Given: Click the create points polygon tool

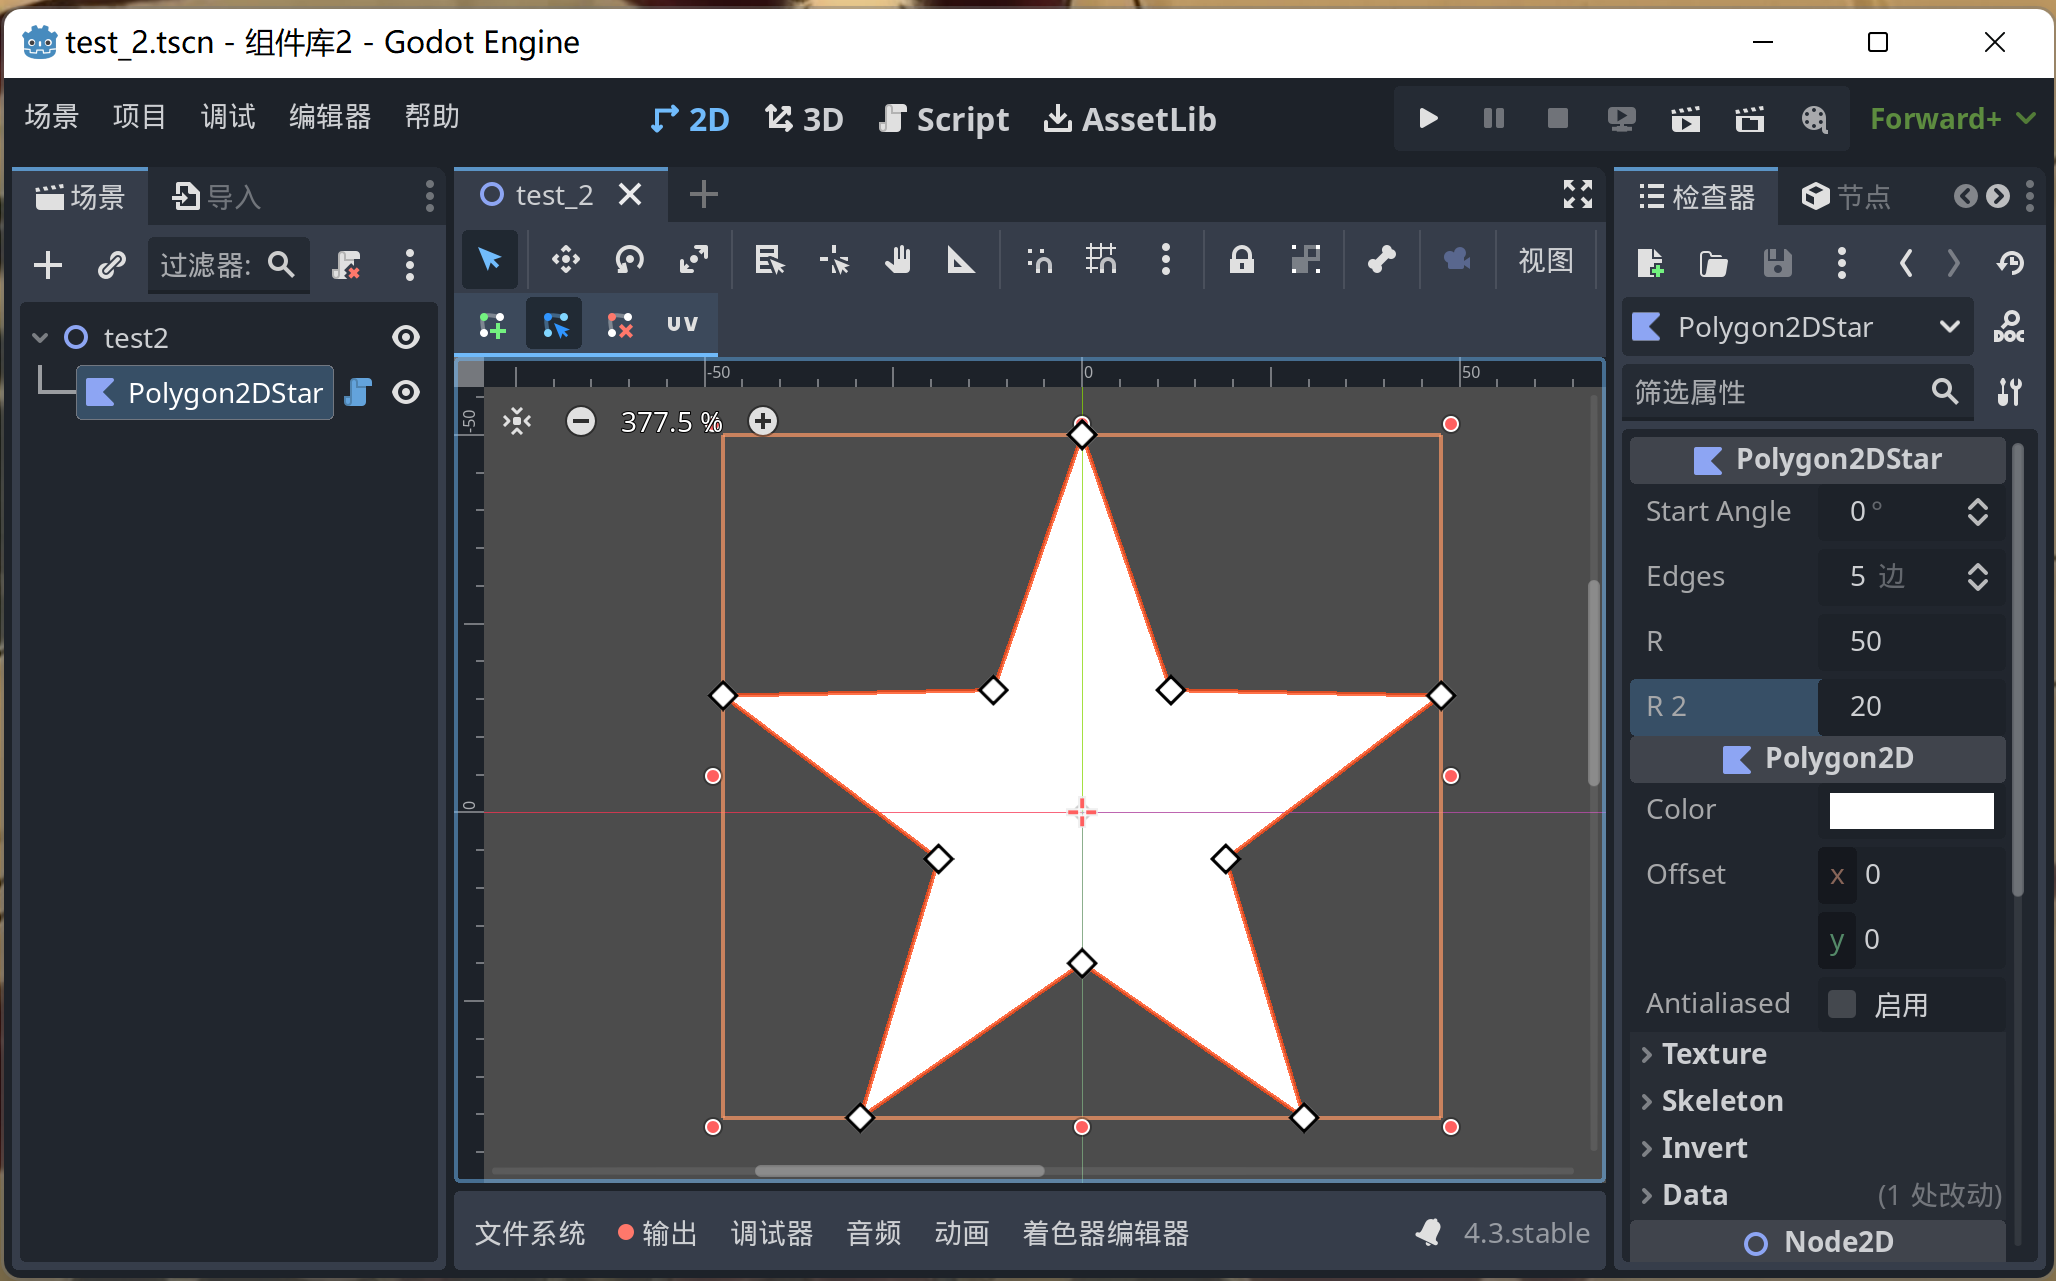Looking at the screenshot, I should click(492, 325).
